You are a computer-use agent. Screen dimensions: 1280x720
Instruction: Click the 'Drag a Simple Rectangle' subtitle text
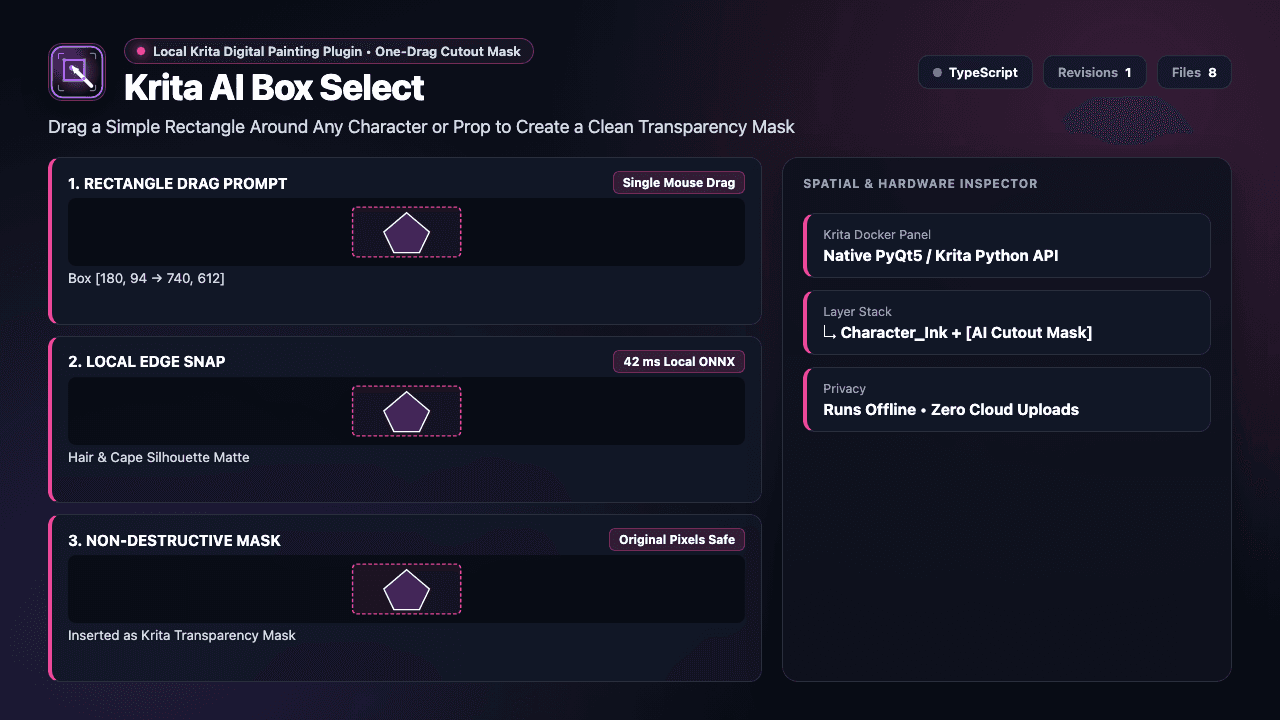pos(421,127)
